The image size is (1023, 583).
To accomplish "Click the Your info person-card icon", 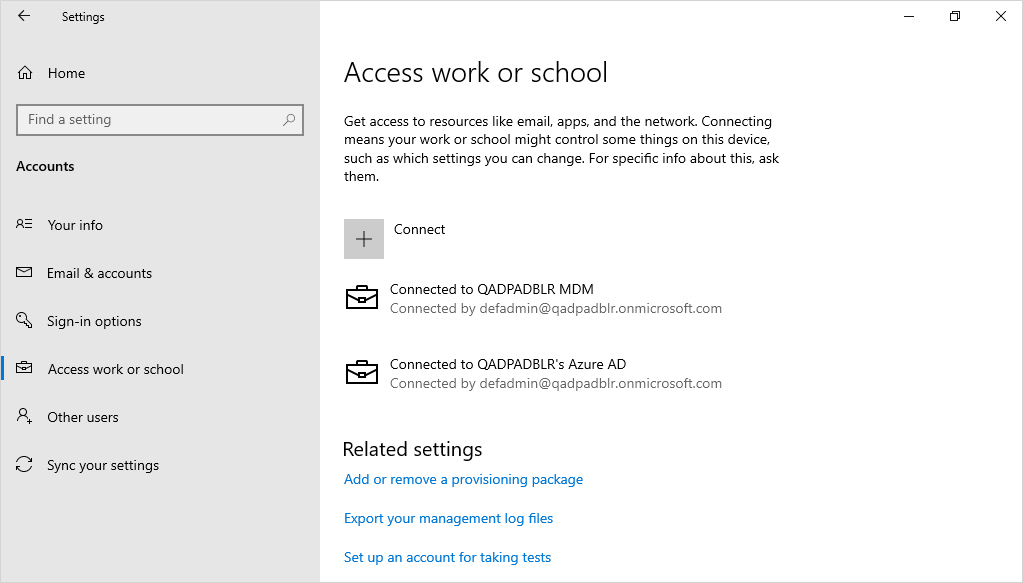I will (x=24, y=224).
